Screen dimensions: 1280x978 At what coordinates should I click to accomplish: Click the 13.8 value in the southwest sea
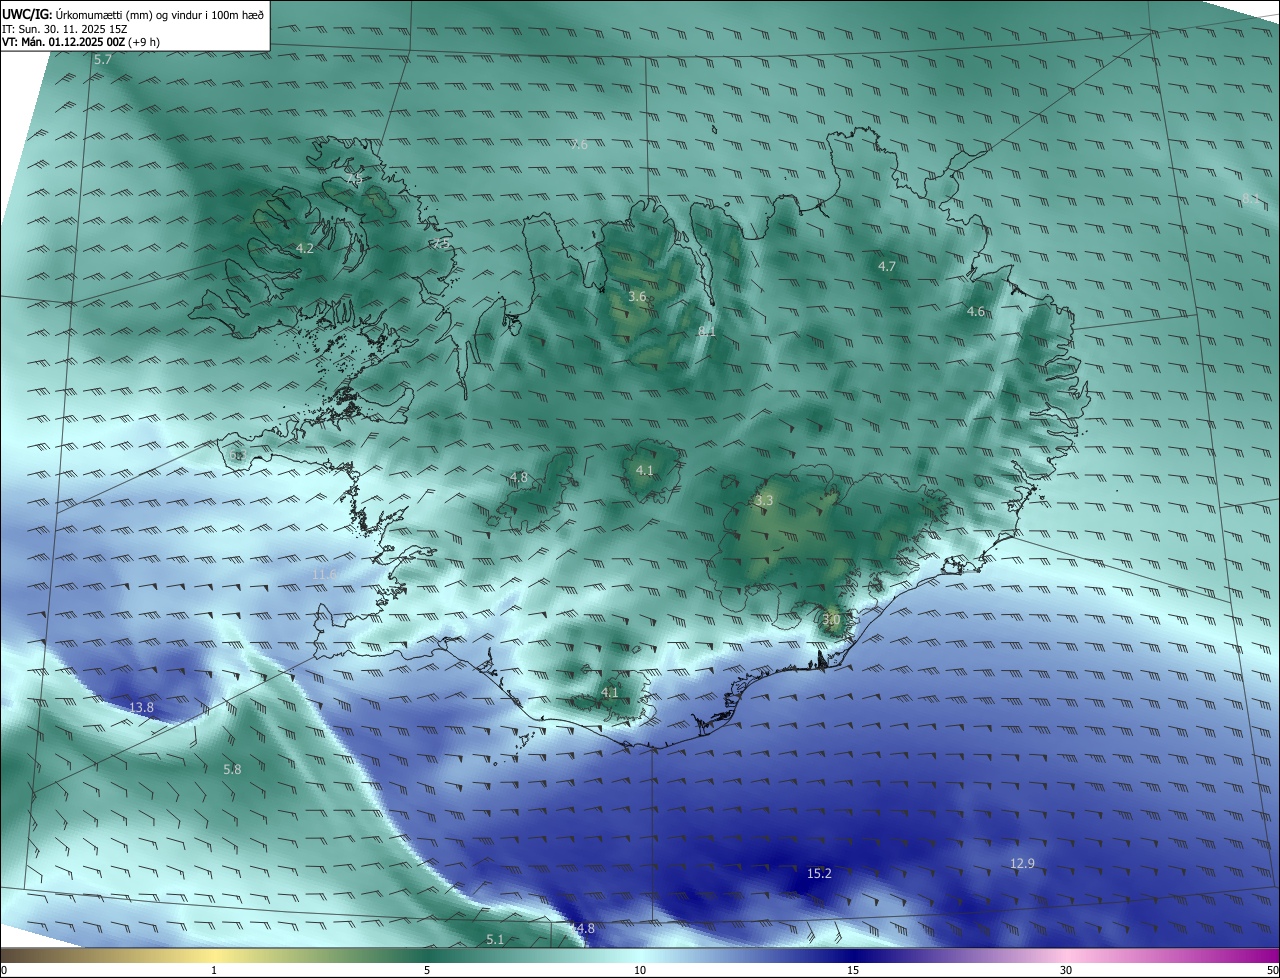142,708
